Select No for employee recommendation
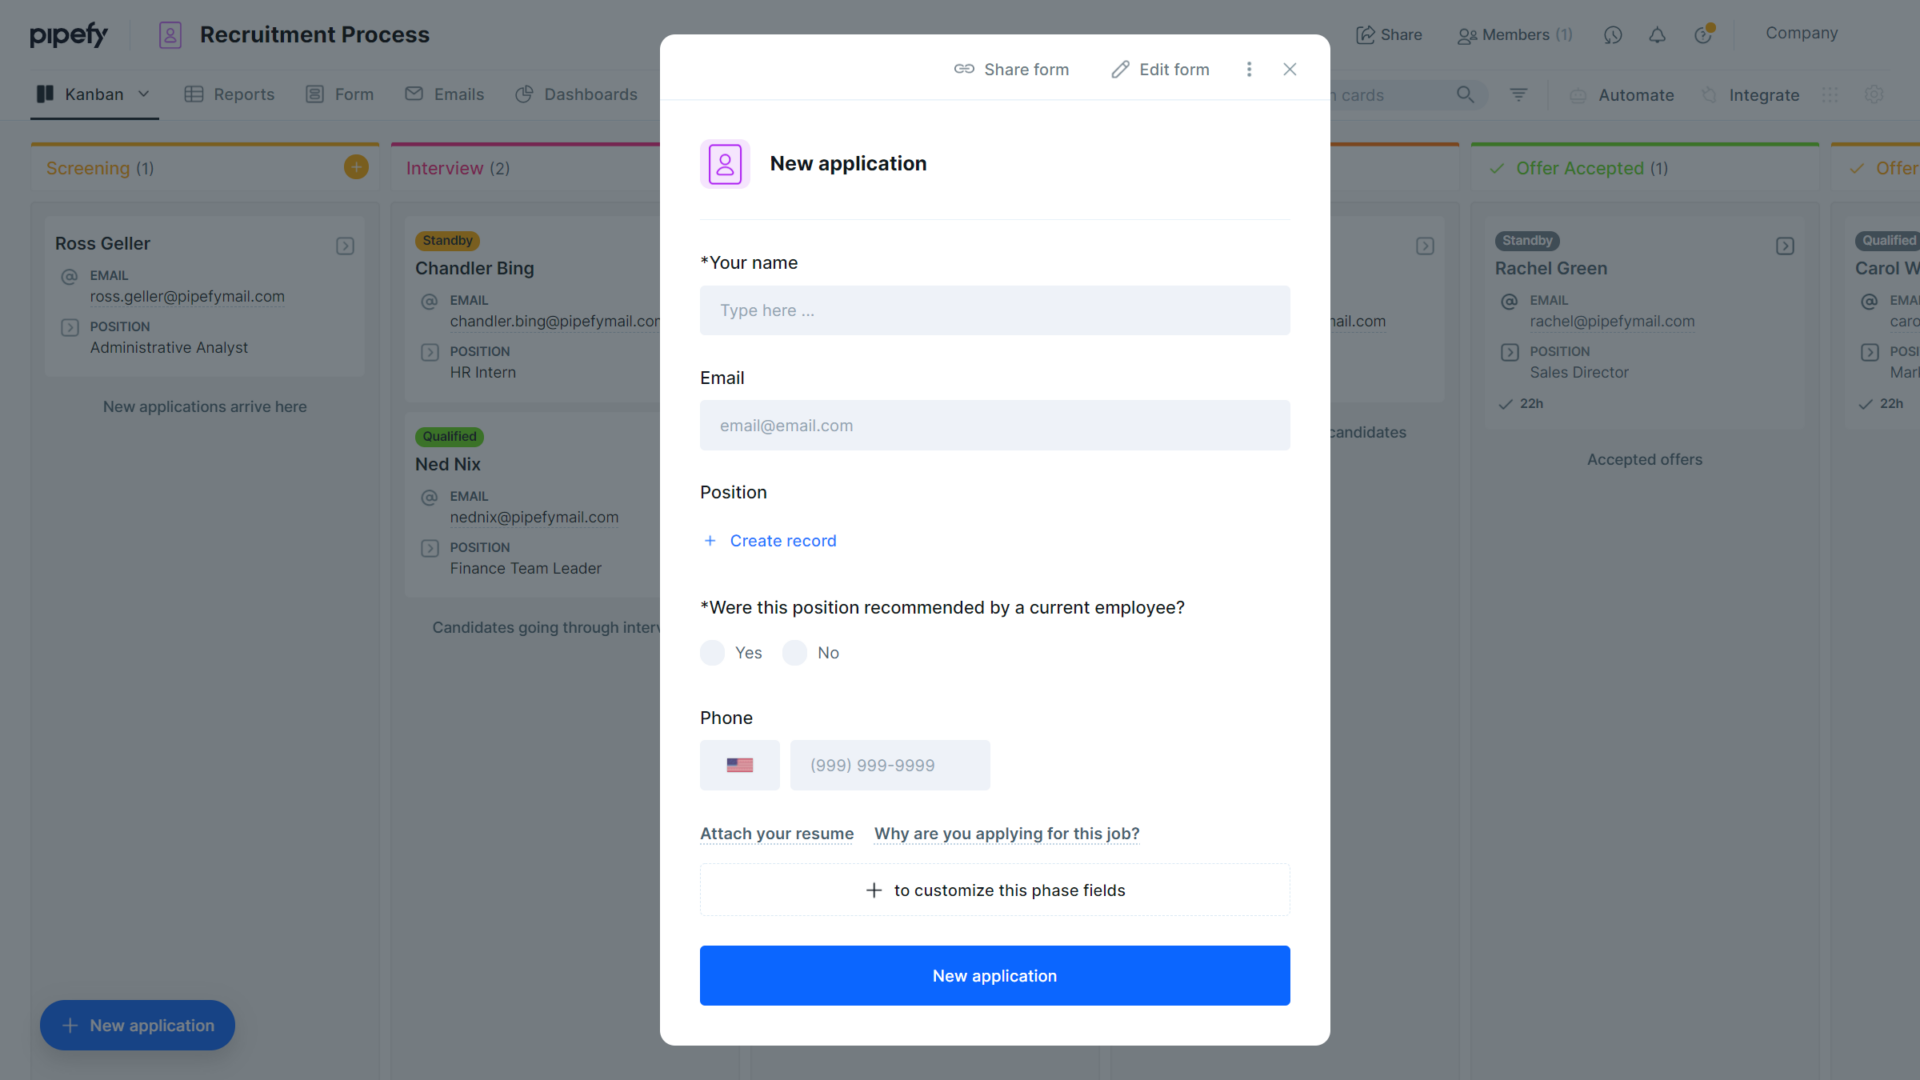 (x=795, y=652)
